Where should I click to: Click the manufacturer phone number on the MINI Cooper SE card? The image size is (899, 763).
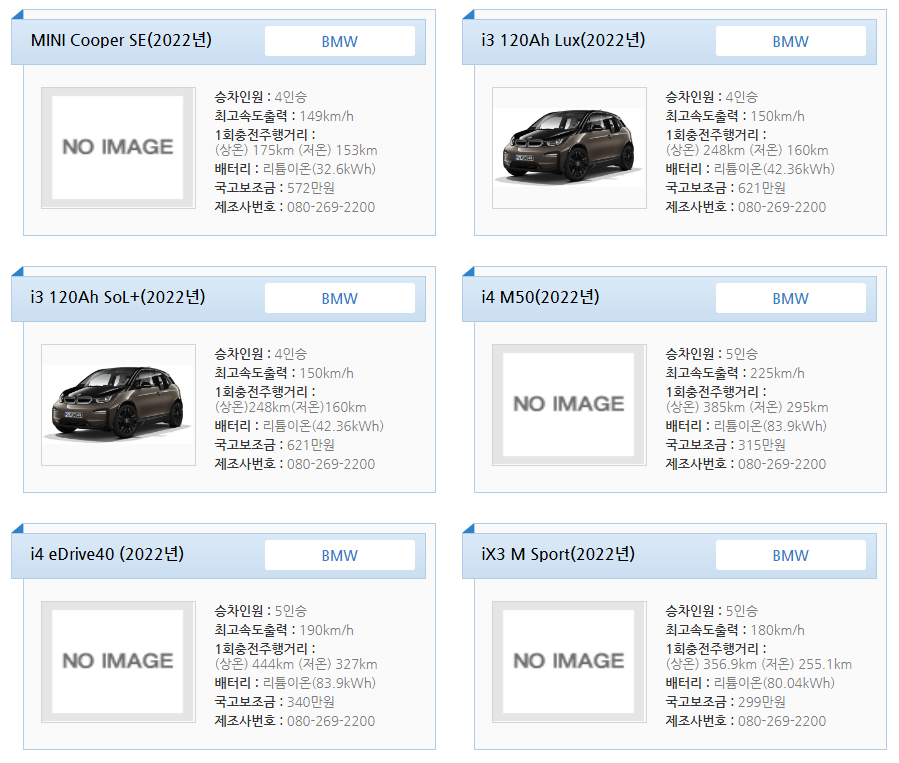[x=331, y=207]
